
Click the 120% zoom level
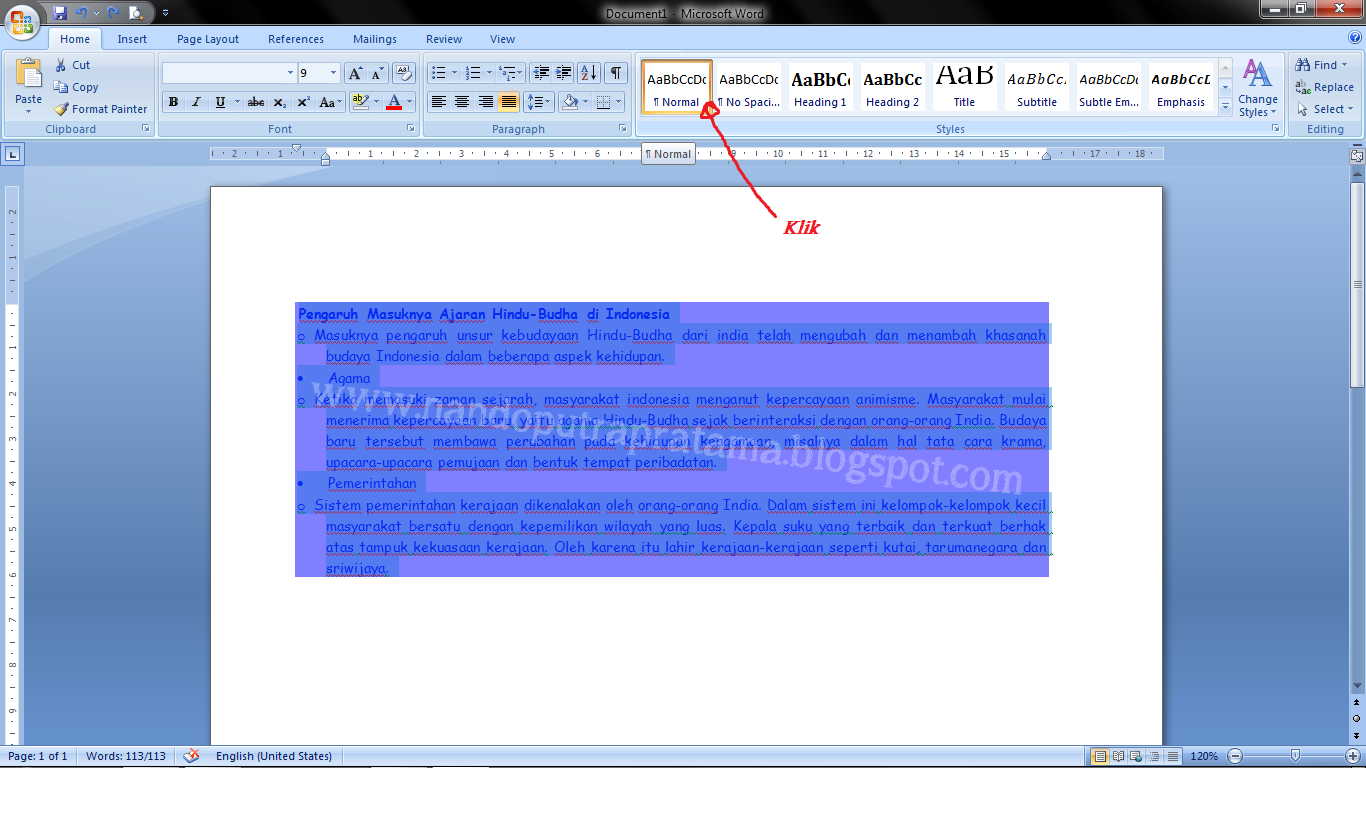click(x=1204, y=756)
